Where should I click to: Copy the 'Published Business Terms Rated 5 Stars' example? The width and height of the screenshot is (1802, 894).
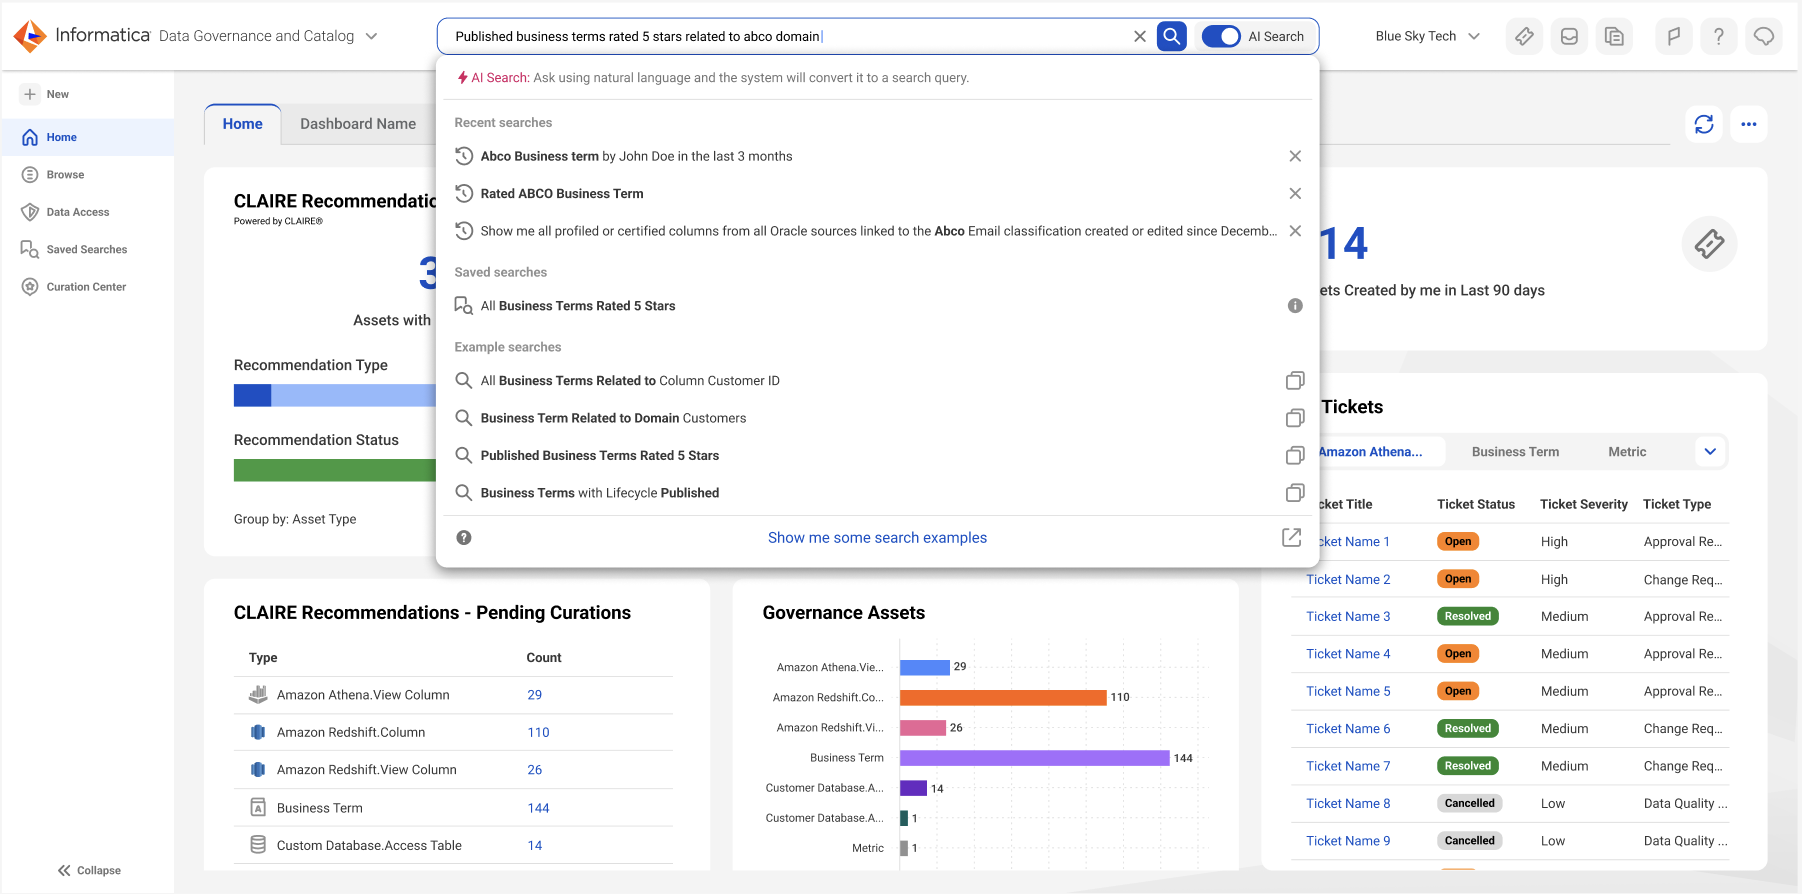pos(1295,455)
